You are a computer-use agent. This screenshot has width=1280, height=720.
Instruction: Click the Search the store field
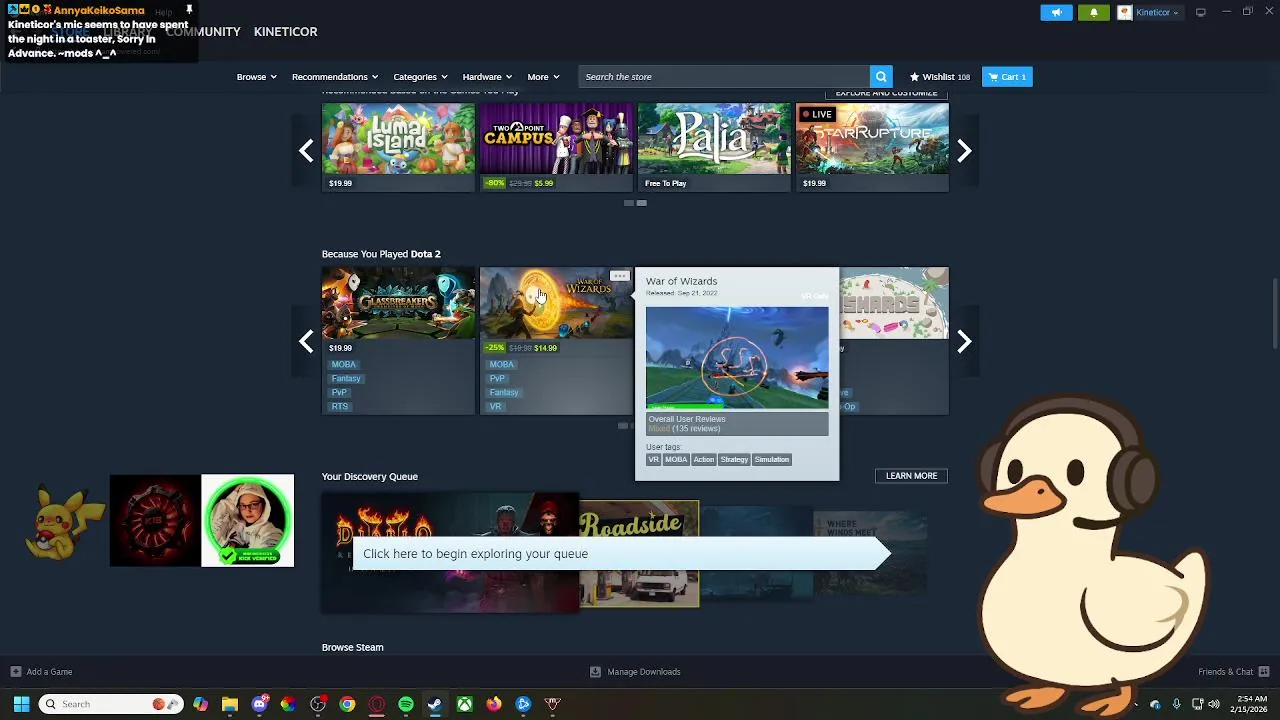[725, 77]
